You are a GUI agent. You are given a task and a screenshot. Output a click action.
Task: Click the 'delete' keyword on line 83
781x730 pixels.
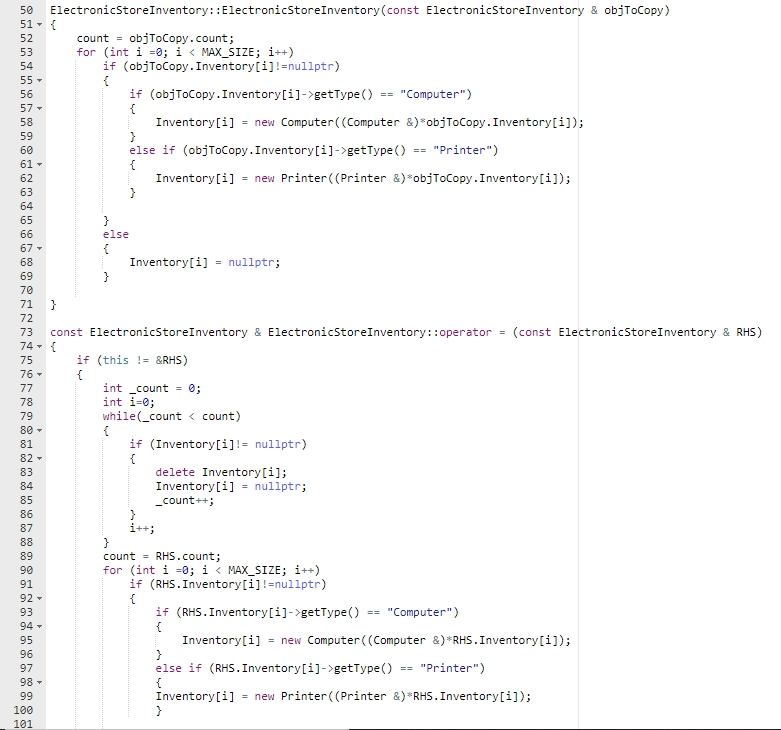(175, 472)
